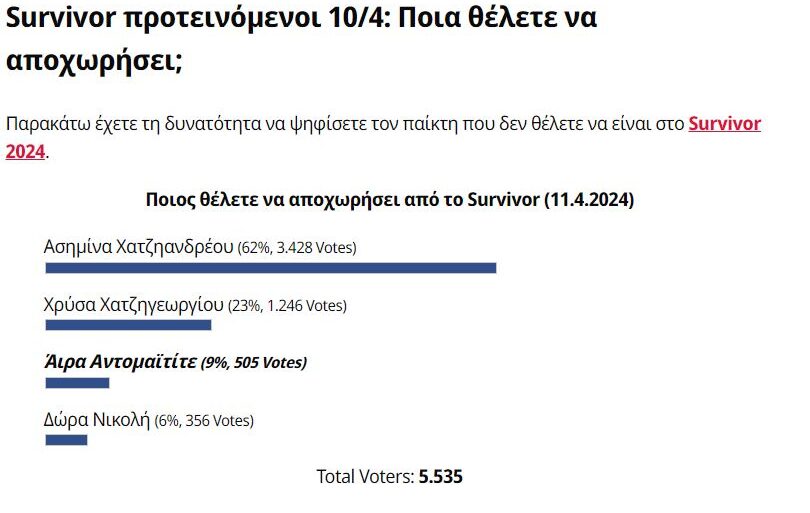Click the "6%, 356 Votes" result text
810x513 pixels.
(x=204, y=421)
